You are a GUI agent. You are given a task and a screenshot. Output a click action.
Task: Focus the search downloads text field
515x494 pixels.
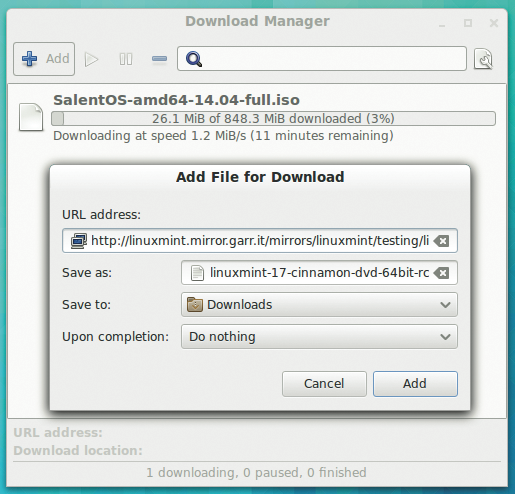tap(322, 59)
